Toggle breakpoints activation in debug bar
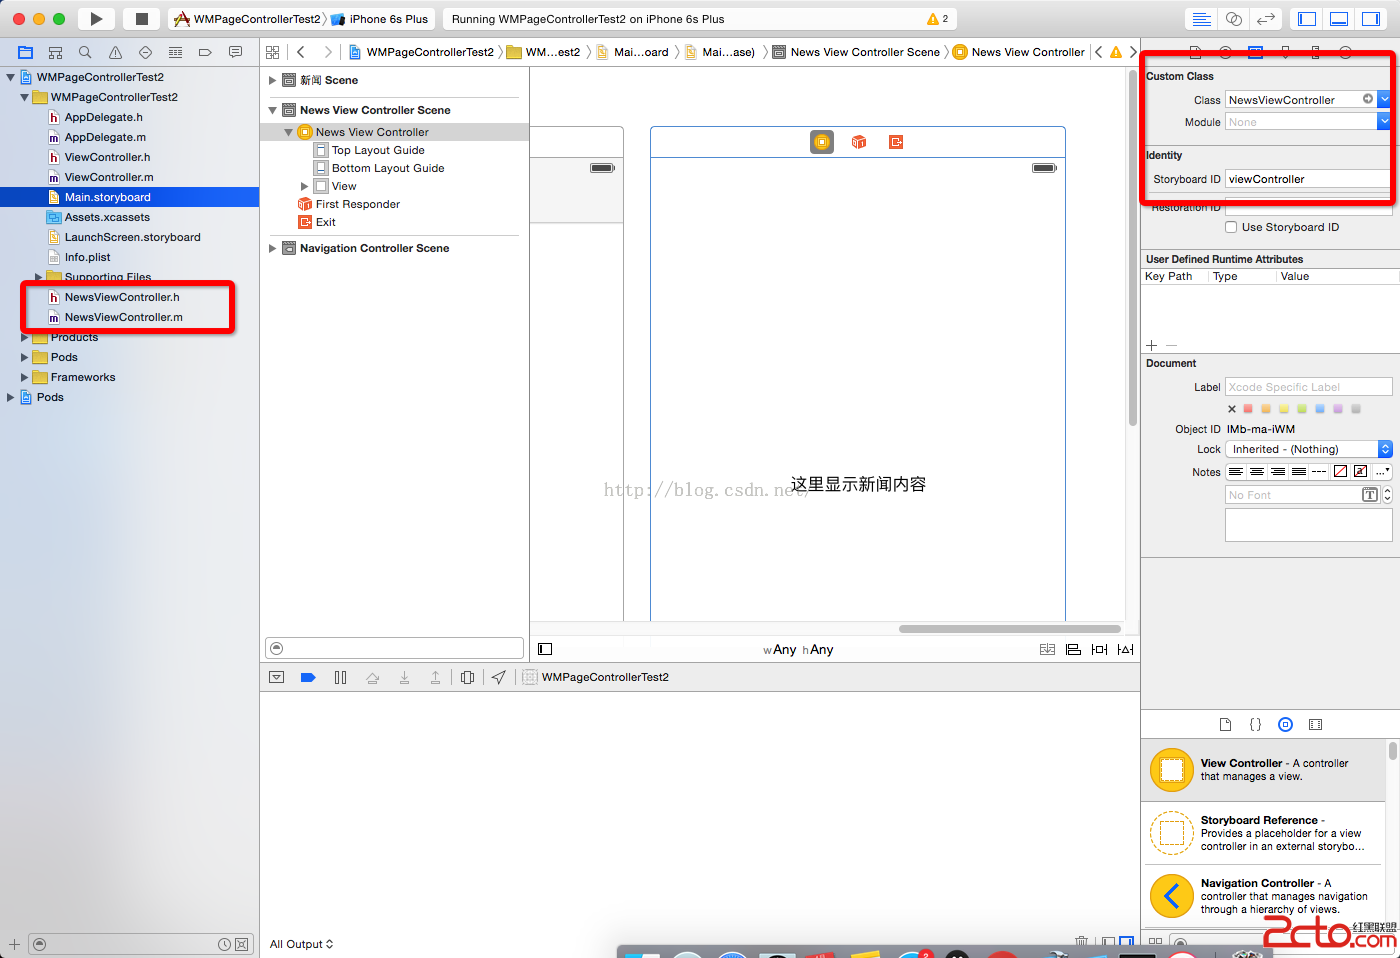The width and height of the screenshot is (1400, 958). (x=308, y=677)
